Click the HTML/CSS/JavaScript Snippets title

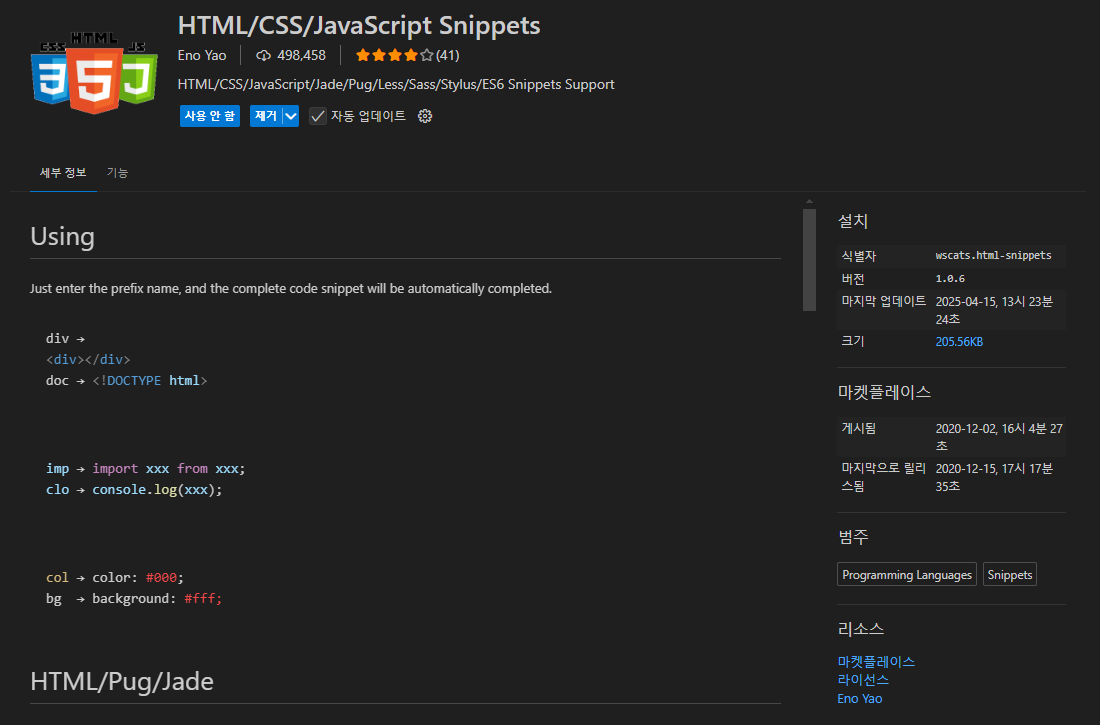[x=358, y=25]
